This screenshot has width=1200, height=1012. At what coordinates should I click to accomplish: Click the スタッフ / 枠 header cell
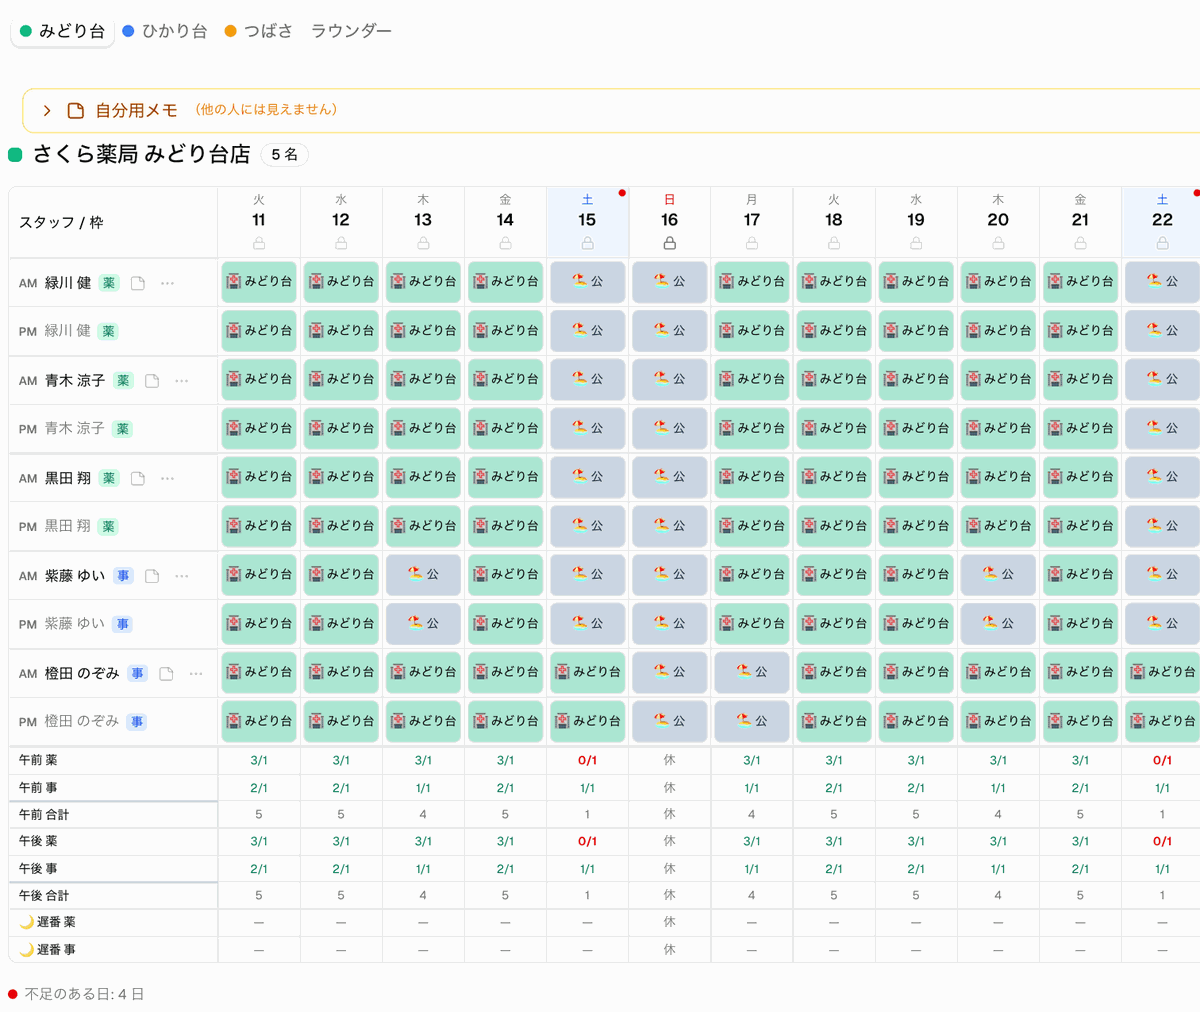pyautogui.click(x=113, y=222)
